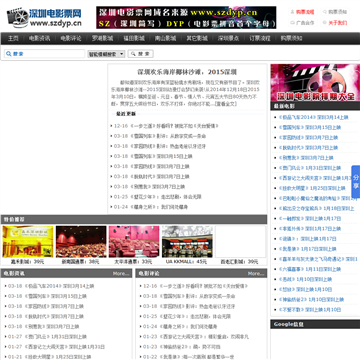Viewport: 360px width, 360px height.
Task: Click the film reel schedule banner image
Action: click(315, 82)
